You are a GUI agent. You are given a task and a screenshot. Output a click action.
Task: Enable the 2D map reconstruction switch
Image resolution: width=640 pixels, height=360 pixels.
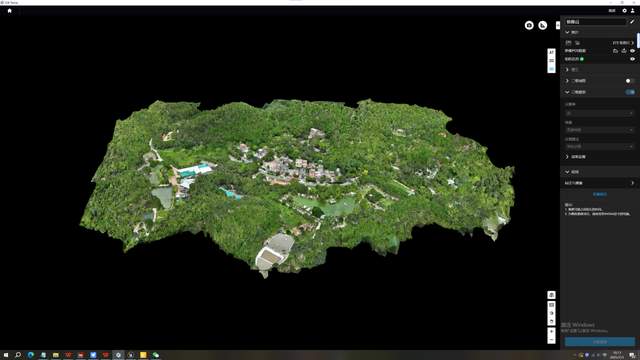click(630, 81)
